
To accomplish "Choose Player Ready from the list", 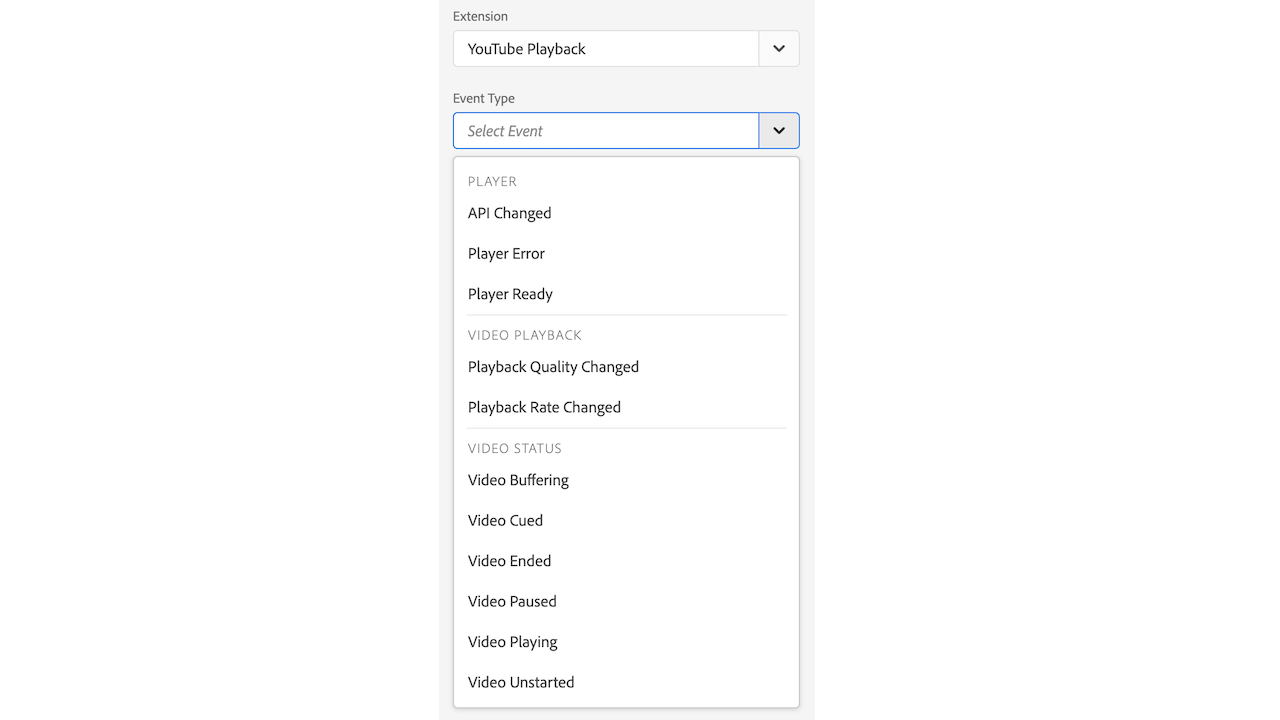I will tap(510, 293).
